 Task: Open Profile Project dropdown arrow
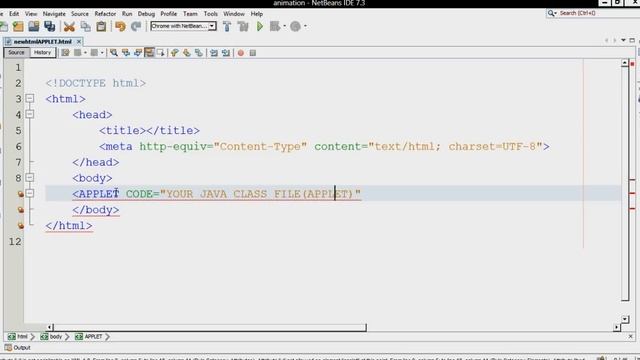[305, 27]
